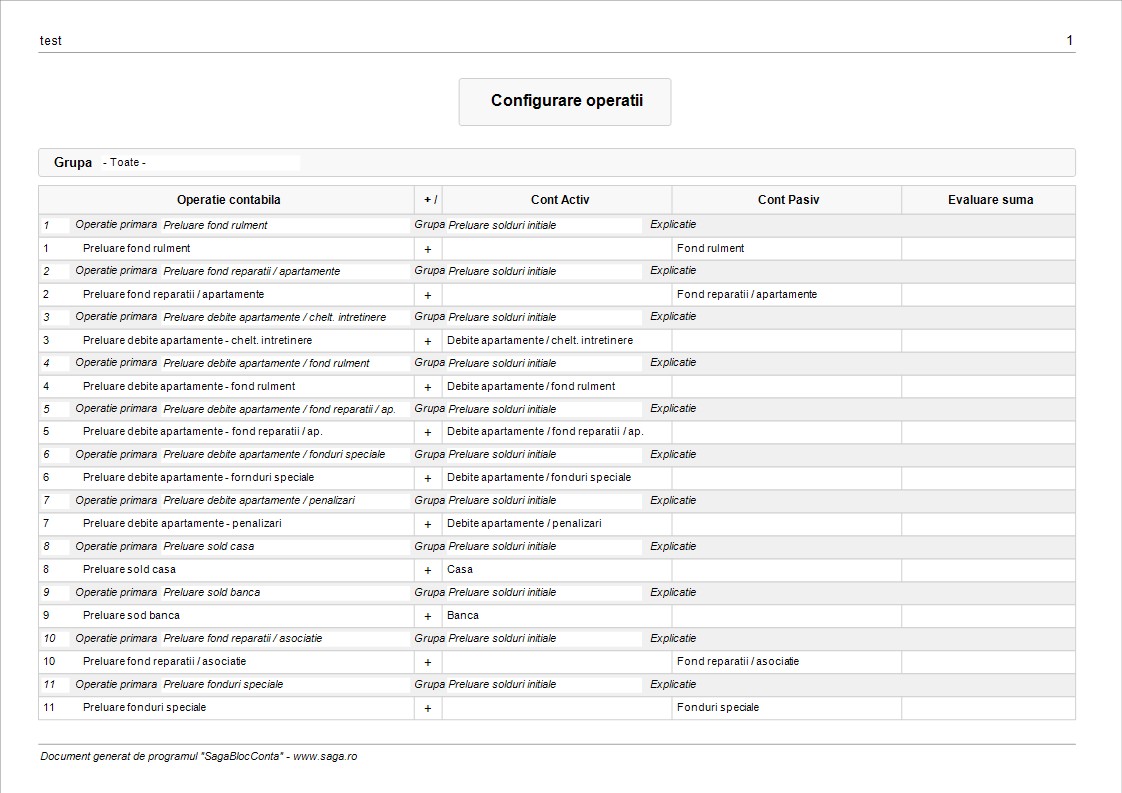Select italic 'Preluare debite apartamente / penalizari'
1122x793 pixels.
pyautogui.click(x=259, y=500)
